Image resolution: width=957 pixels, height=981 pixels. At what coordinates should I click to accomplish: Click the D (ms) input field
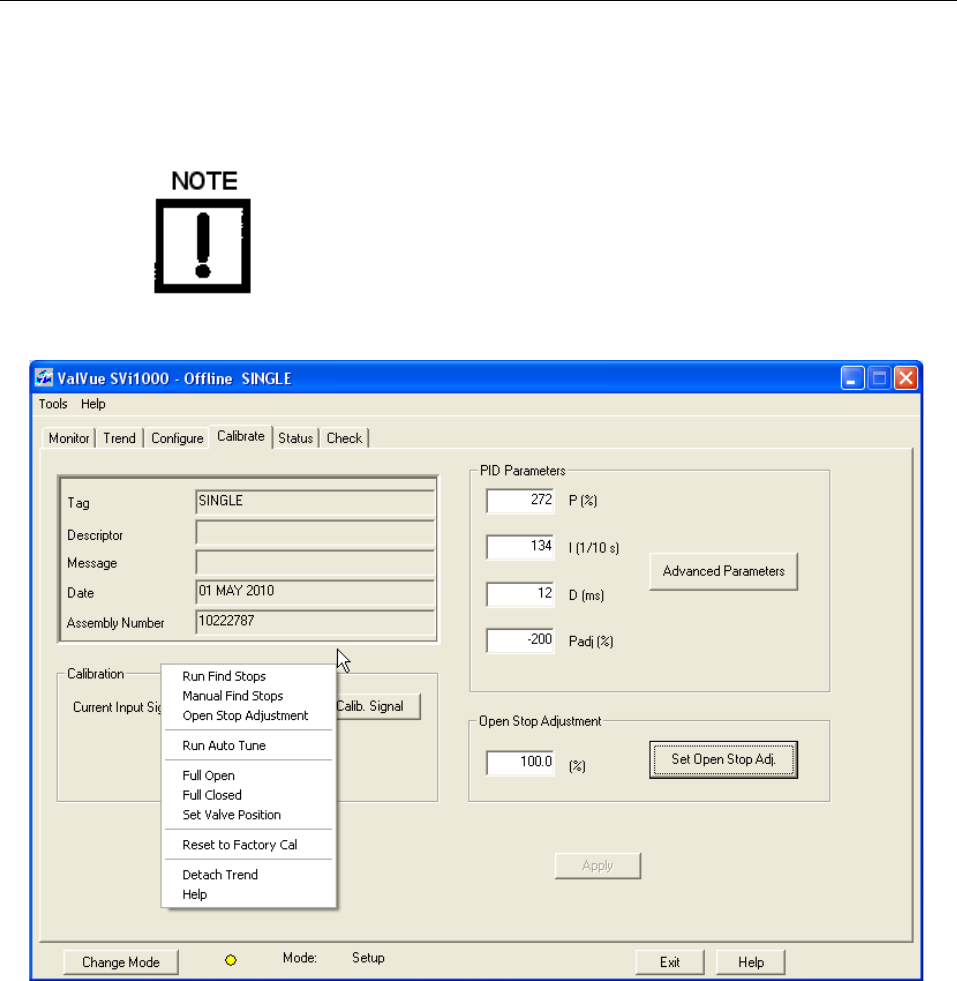520,594
